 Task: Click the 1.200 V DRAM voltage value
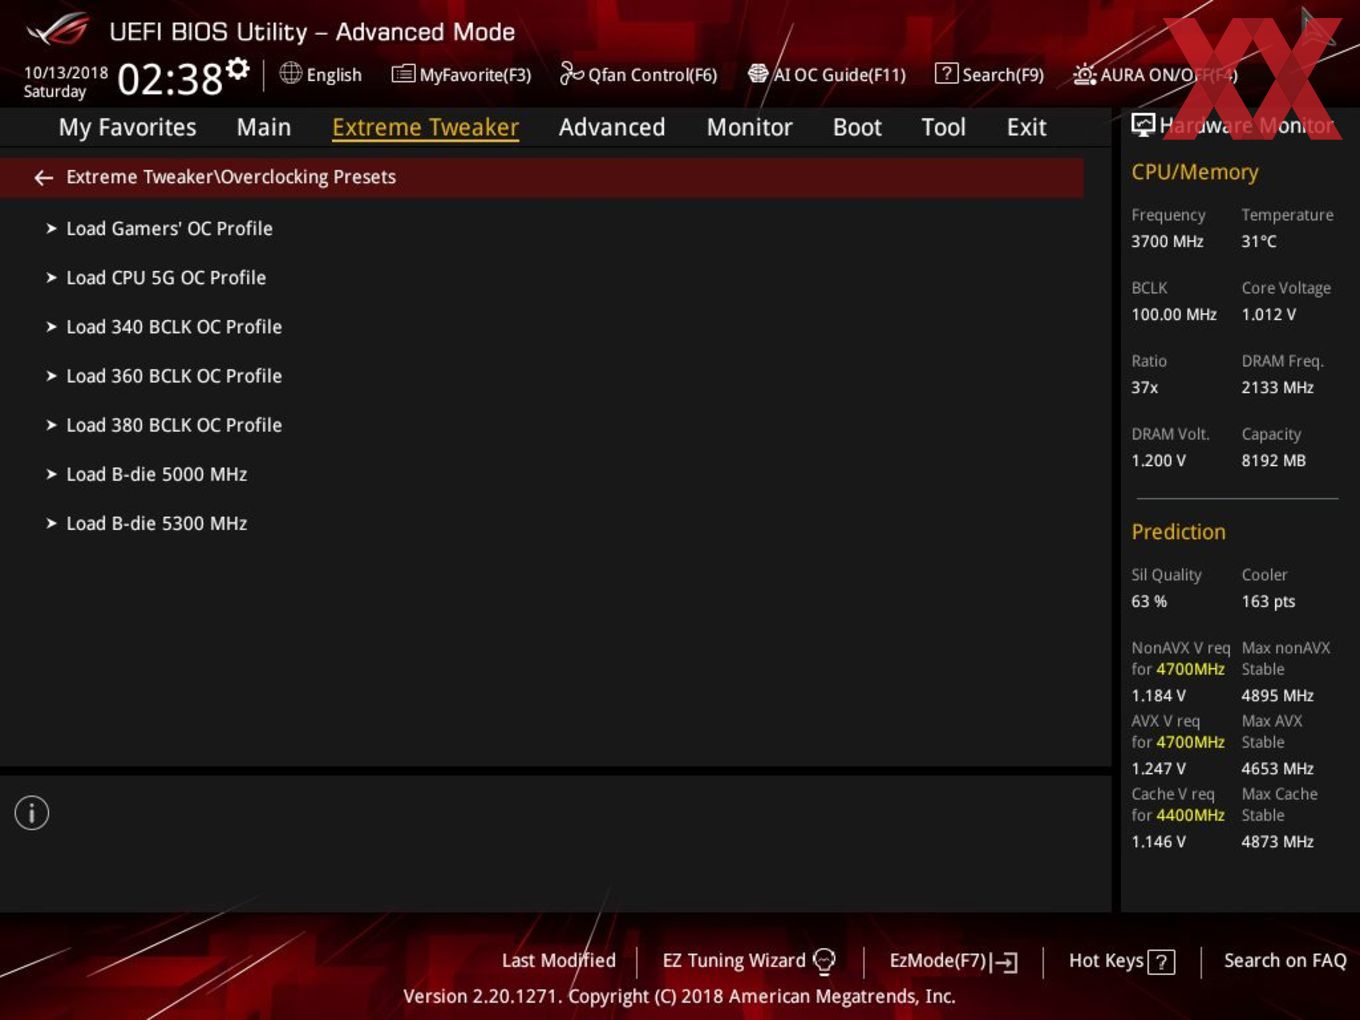[x=1158, y=460]
